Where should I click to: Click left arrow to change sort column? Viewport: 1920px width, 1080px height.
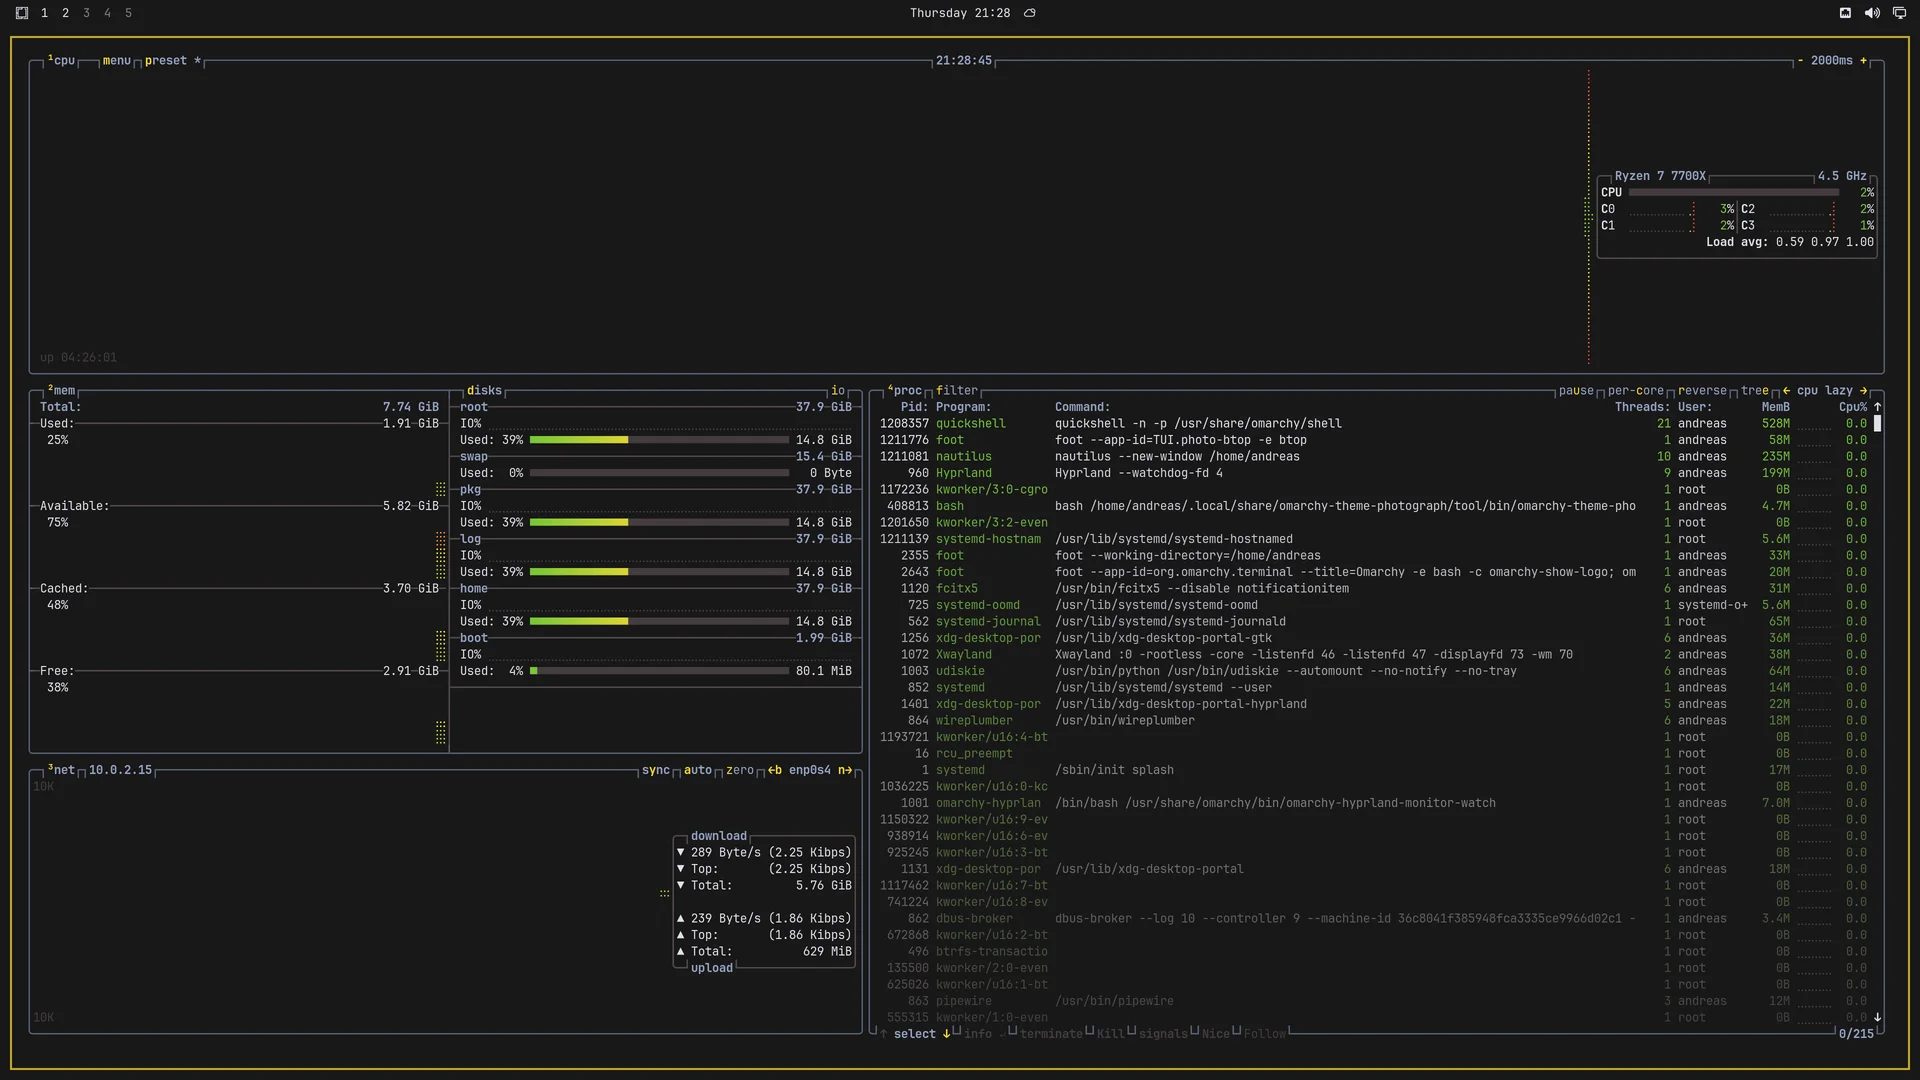tap(1786, 391)
